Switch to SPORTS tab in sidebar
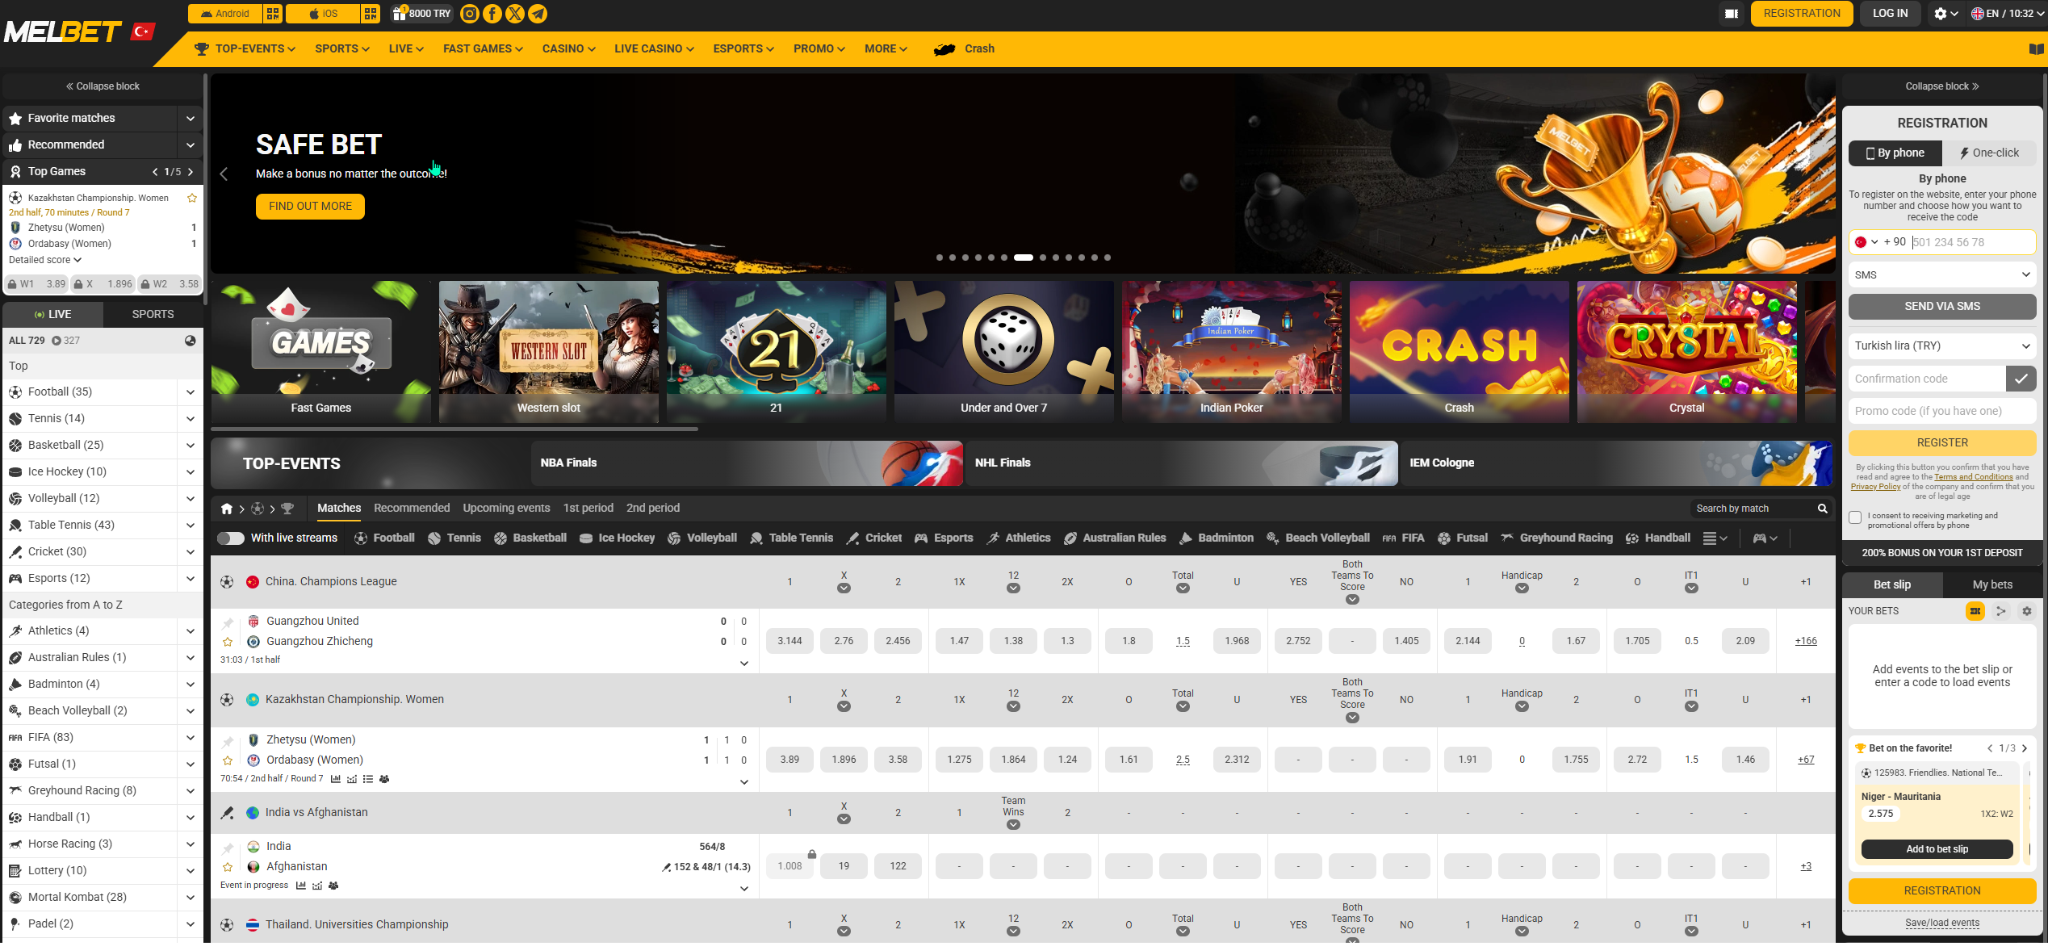This screenshot has width=2048, height=943. coord(153,315)
